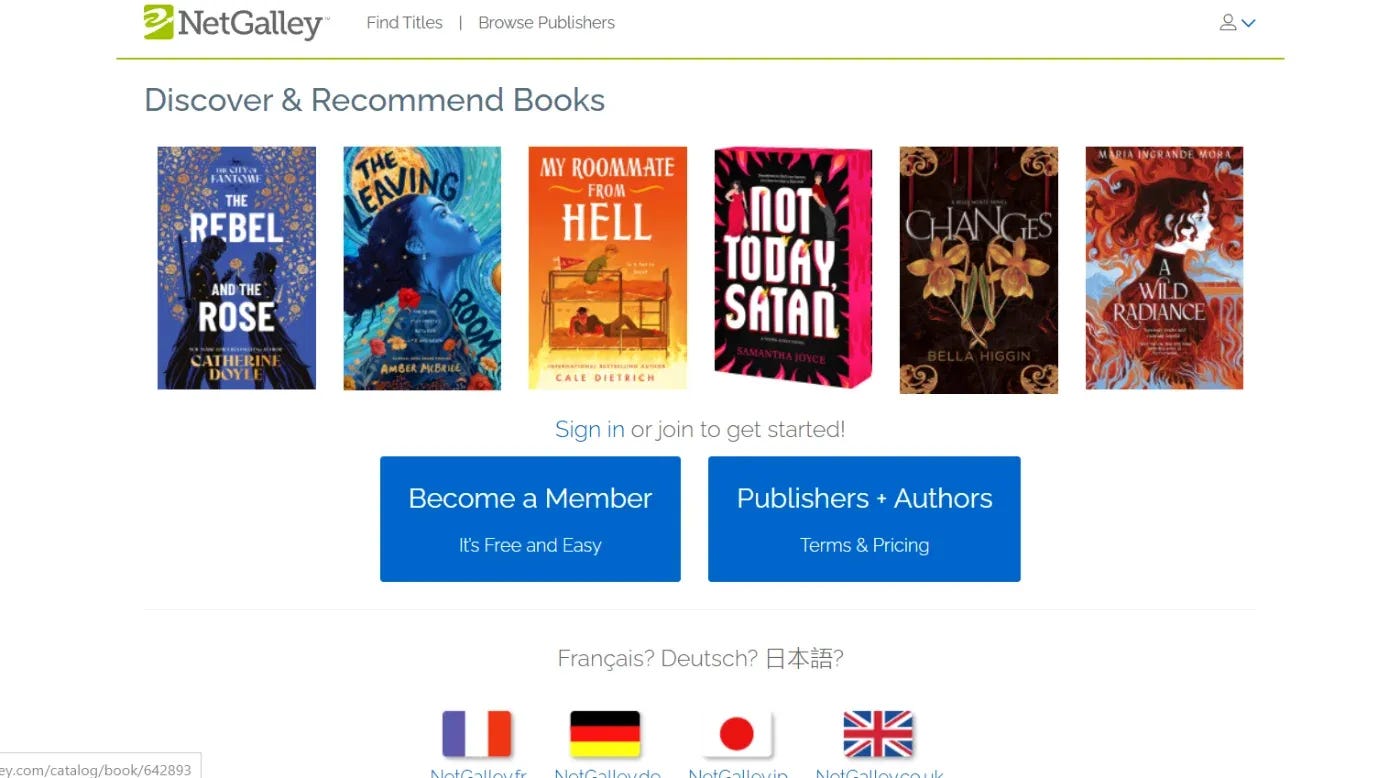Open 'My Roommate From Hell' book cover
This screenshot has width=1400, height=778.
click(607, 267)
